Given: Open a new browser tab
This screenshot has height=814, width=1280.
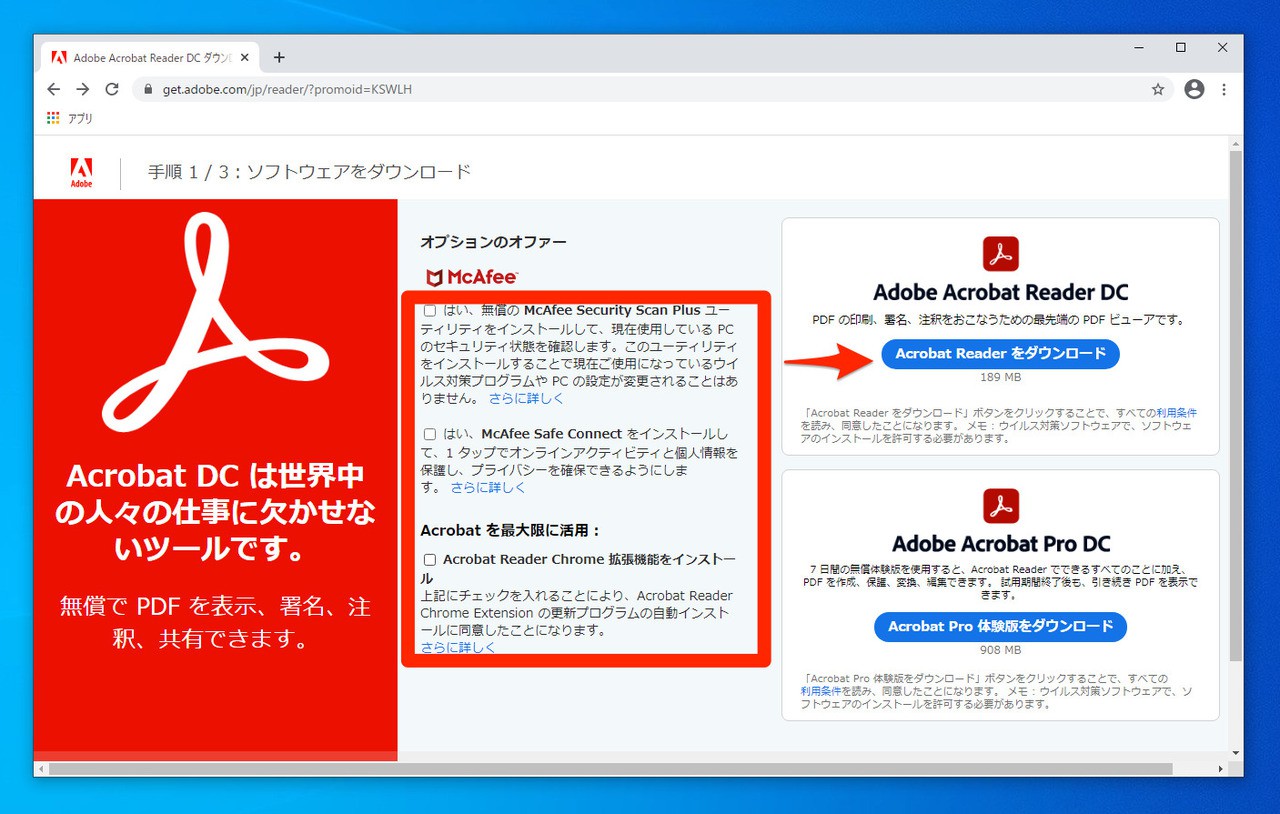Looking at the screenshot, I should pos(279,57).
